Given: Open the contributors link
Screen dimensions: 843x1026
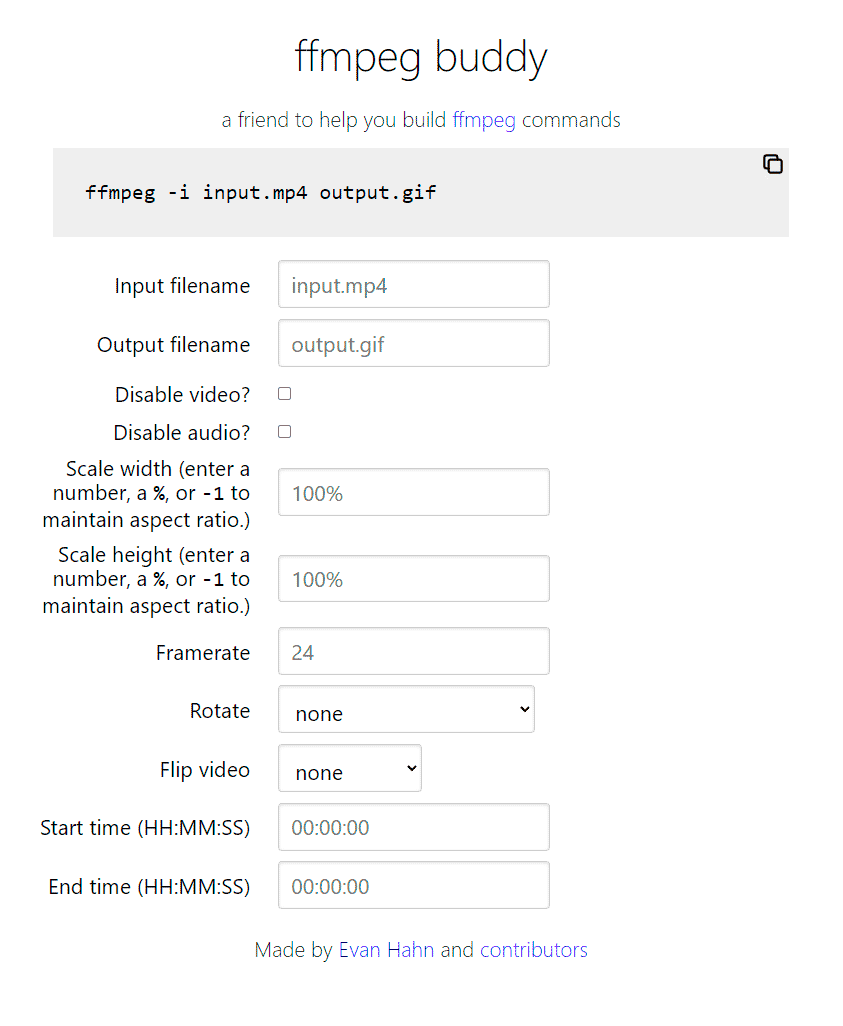Looking at the screenshot, I should (x=534, y=950).
